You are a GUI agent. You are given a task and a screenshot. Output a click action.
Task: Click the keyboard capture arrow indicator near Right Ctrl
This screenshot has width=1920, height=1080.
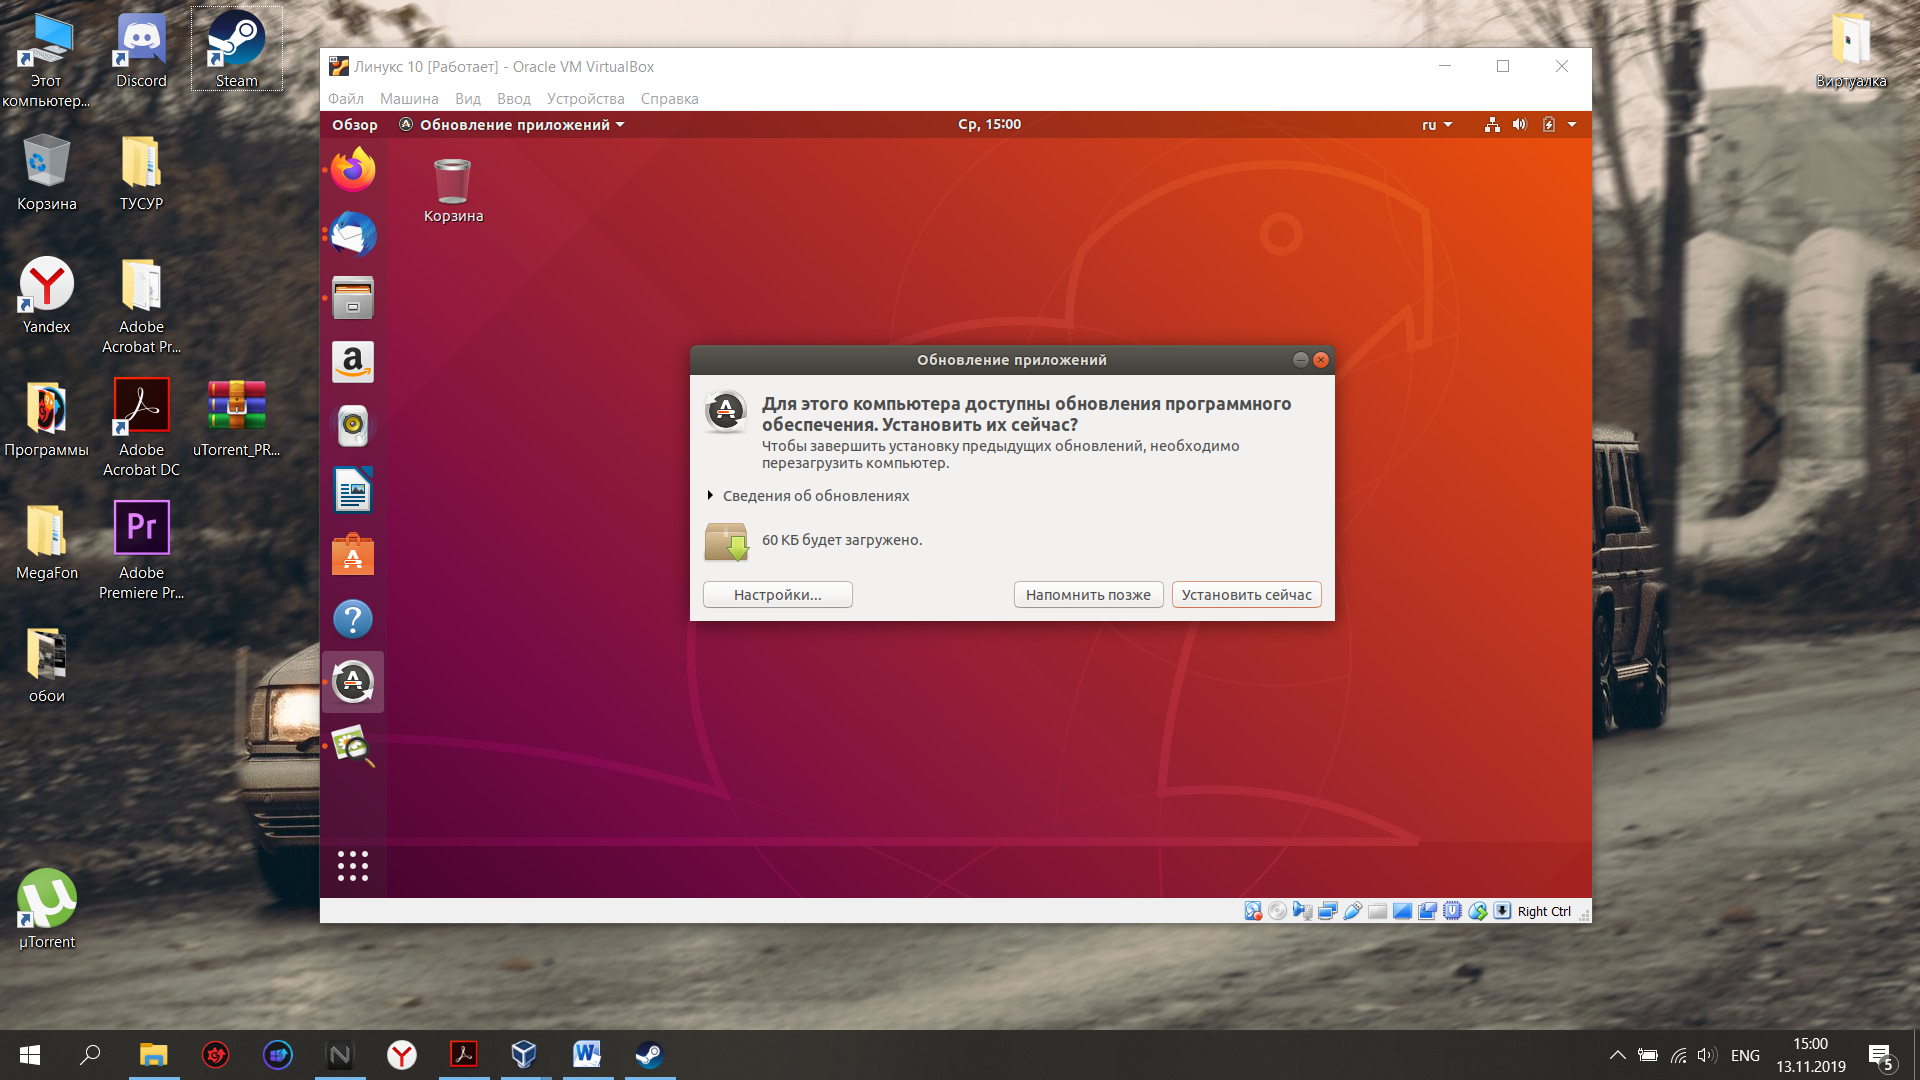pyautogui.click(x=1503, y=911)
